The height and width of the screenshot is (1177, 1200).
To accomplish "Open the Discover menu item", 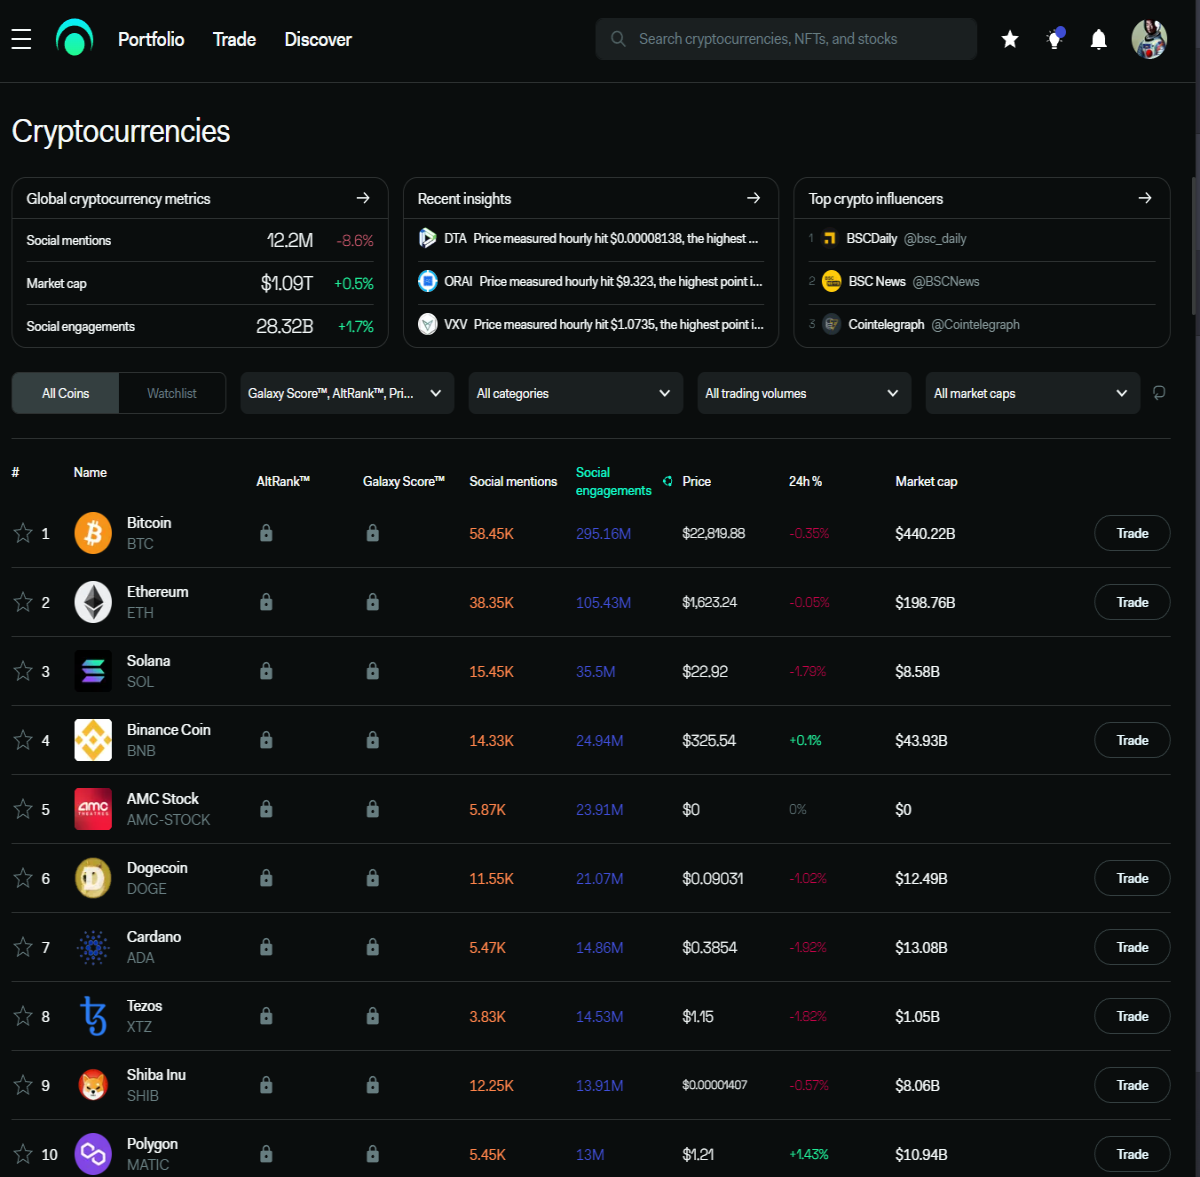I will (x=318, y=39).
